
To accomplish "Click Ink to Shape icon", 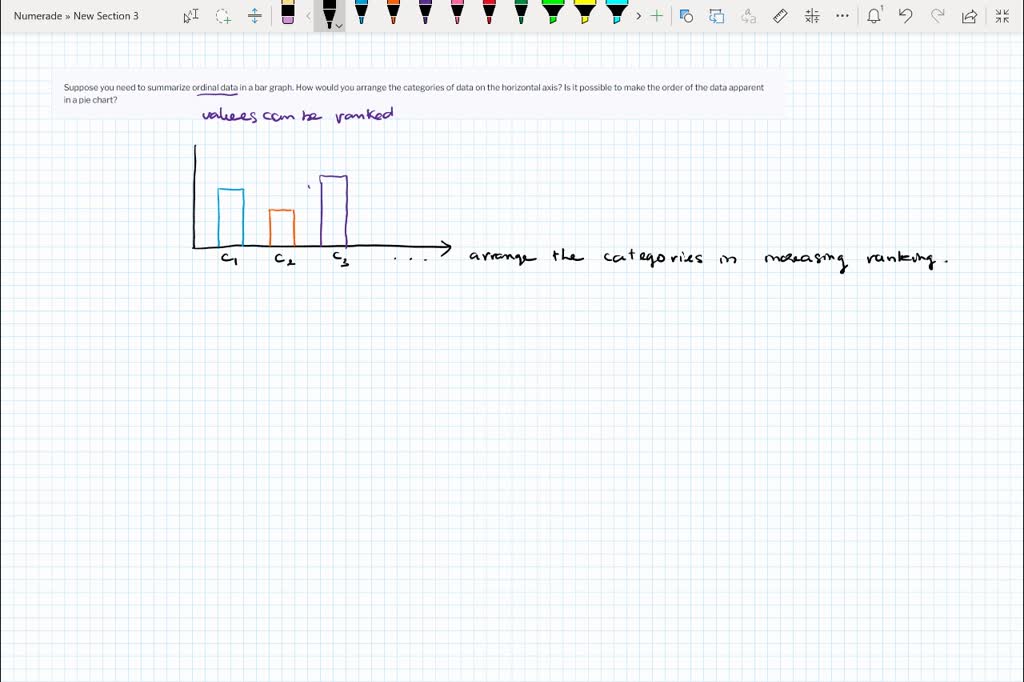I will [717, 16].
